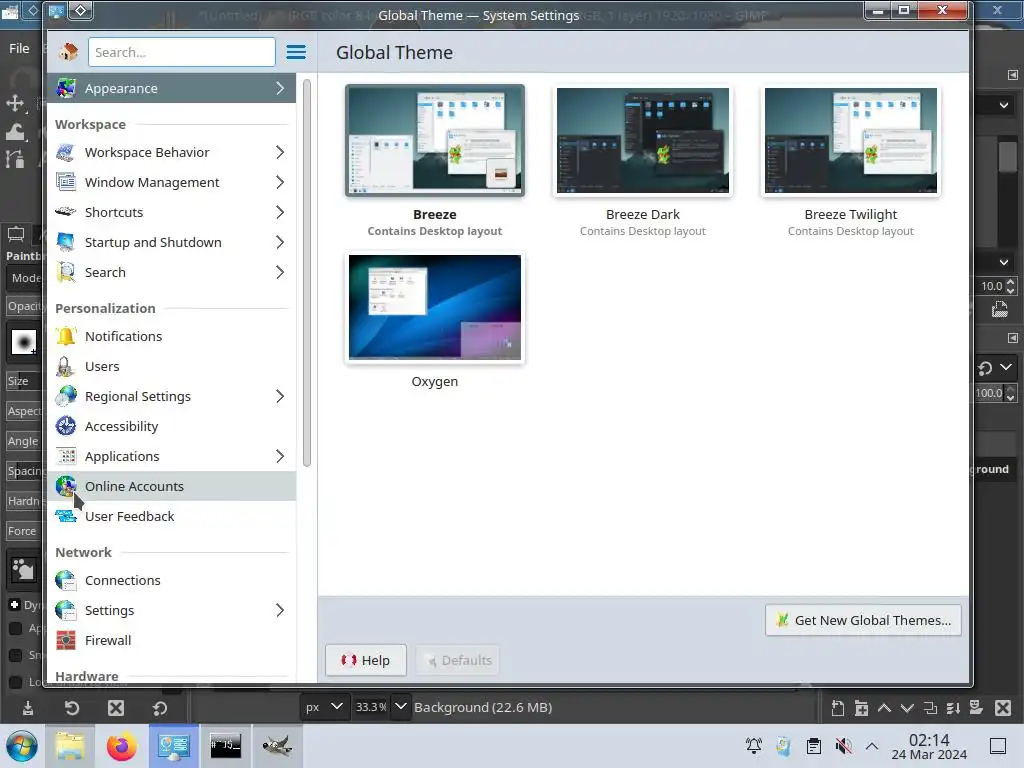Select the Breeze Twilight theme thumbnail

click(x=850, y=140)
